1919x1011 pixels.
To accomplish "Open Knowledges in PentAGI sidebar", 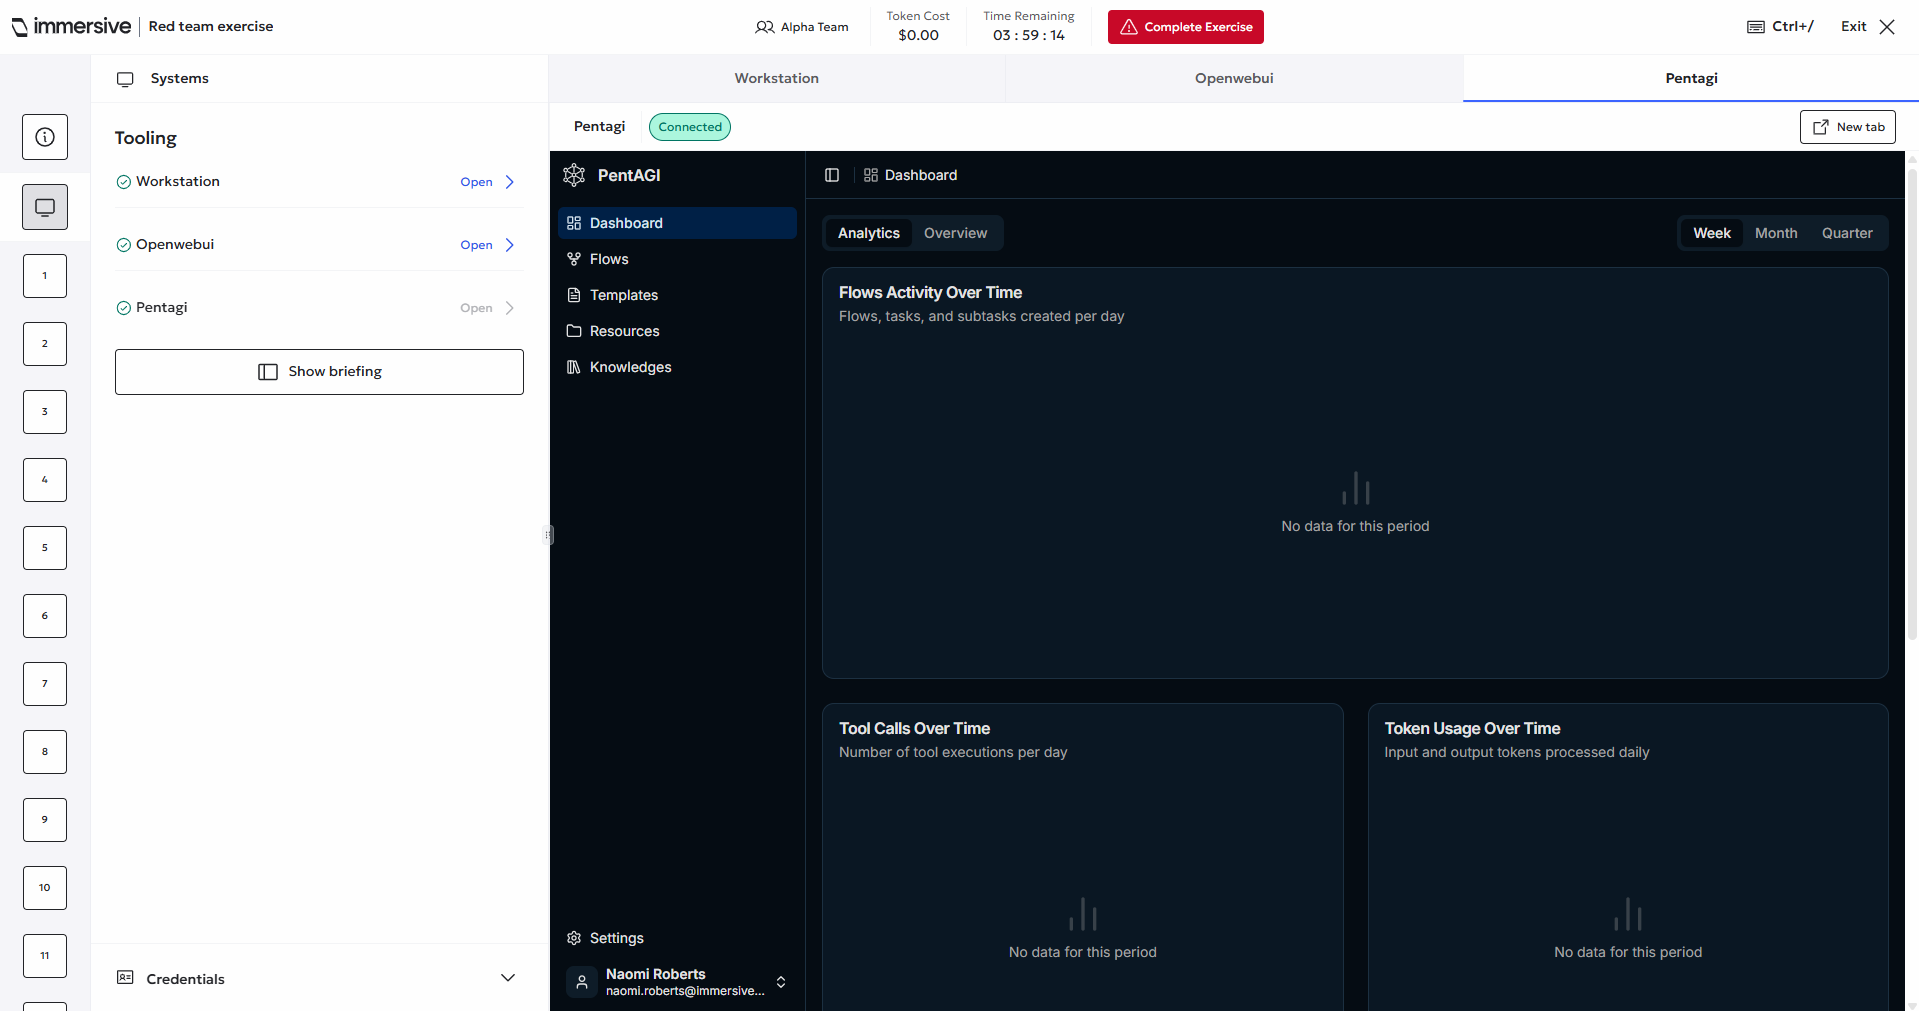I will coord(677,367).
